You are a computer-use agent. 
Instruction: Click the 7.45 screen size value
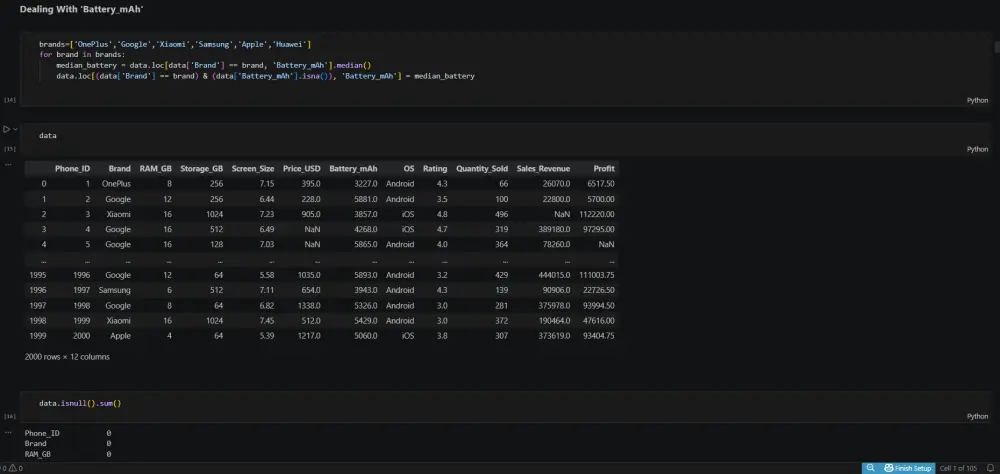267,321
